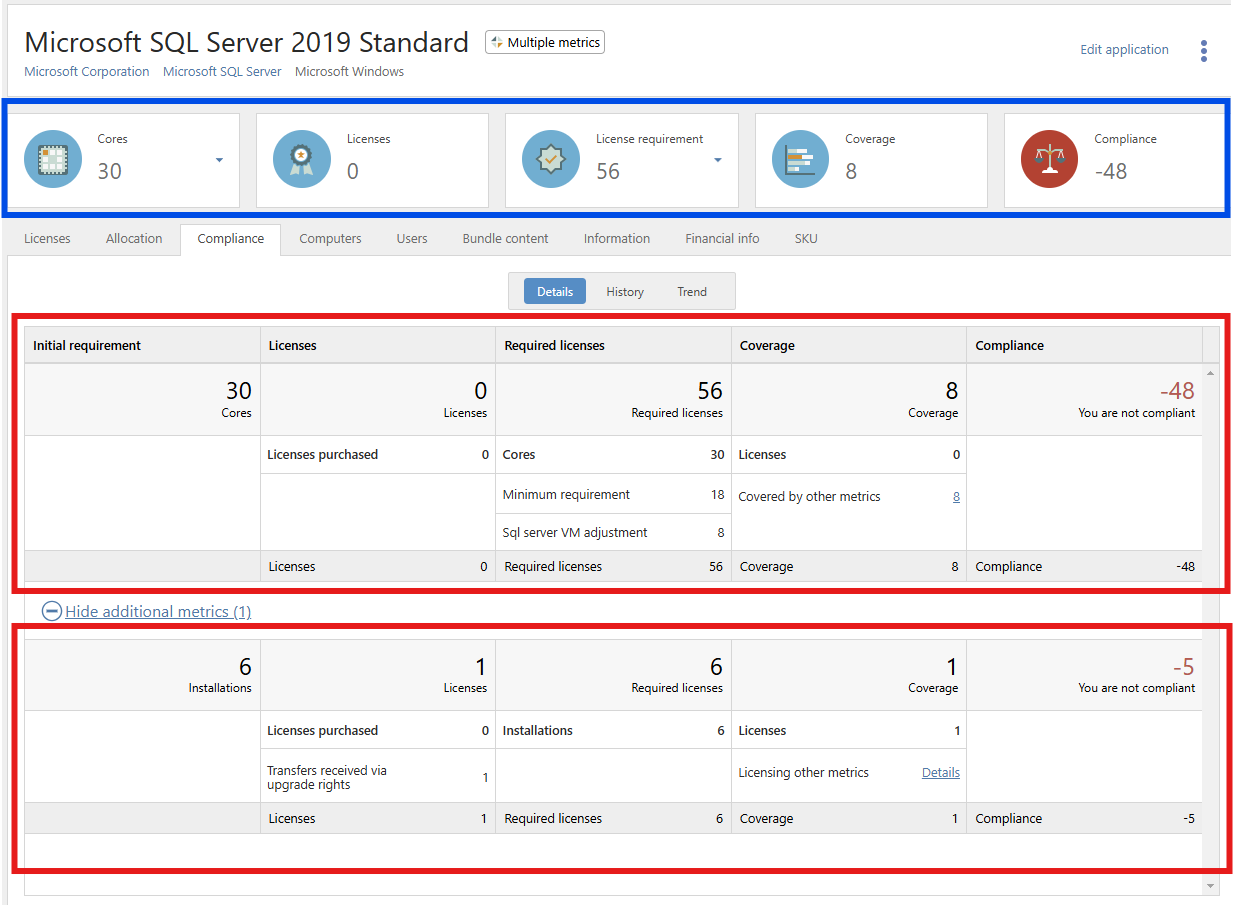Click the table scrollbar up arrow
Image resolution: width=1233 pixels, height=905 pixels.
tap(1212, 373)
